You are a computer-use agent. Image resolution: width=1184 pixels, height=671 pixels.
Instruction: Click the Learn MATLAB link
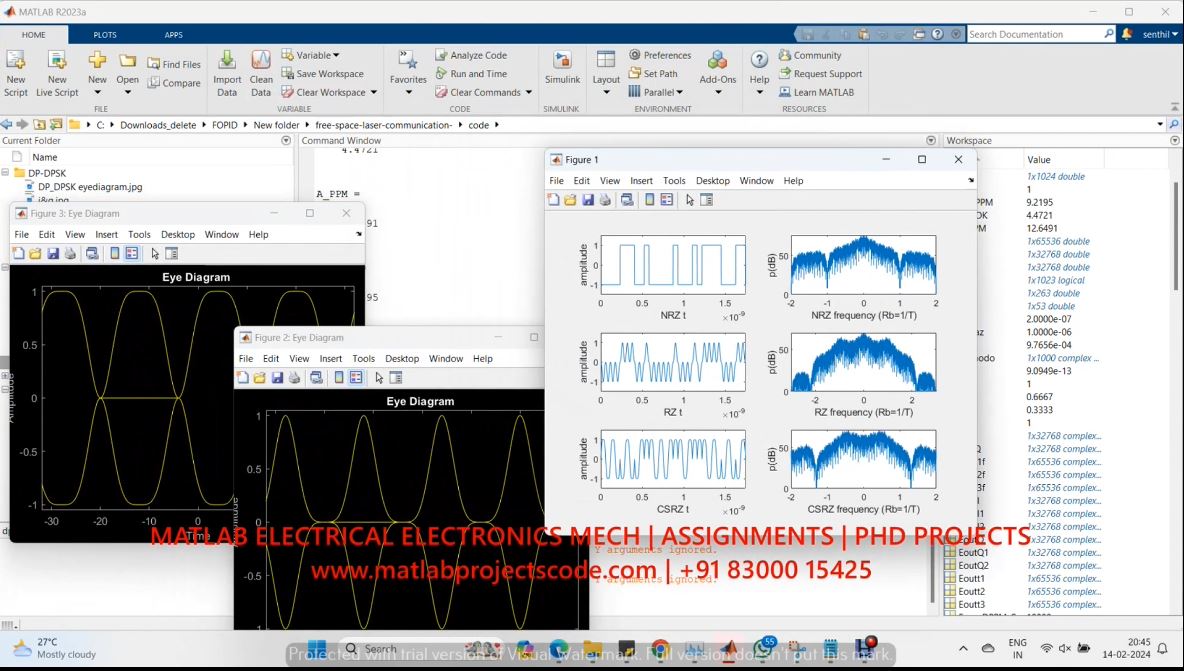pos(823,92)
